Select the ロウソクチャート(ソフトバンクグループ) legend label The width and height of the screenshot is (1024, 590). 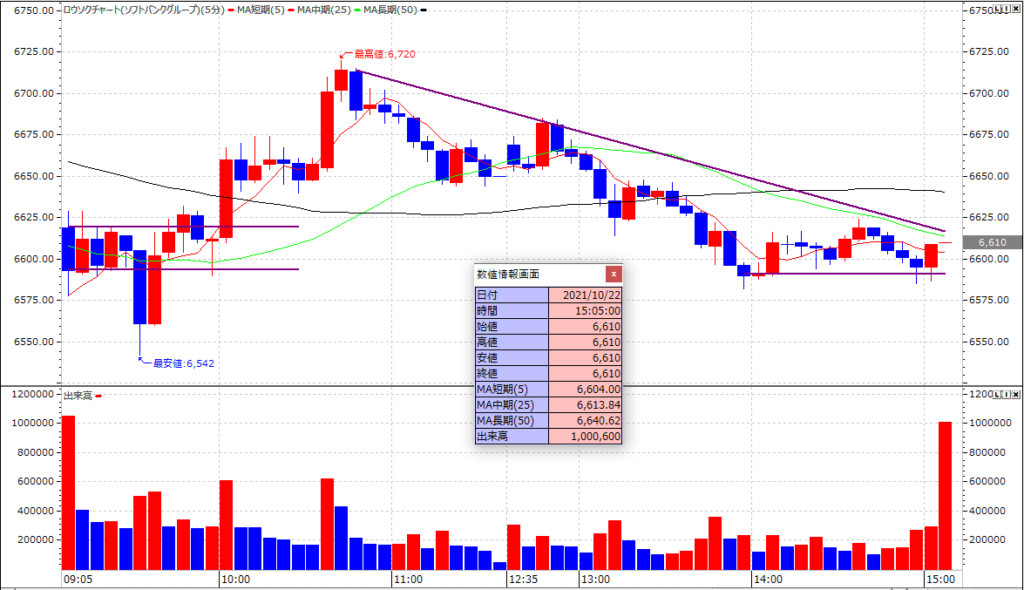click(144, 10)
